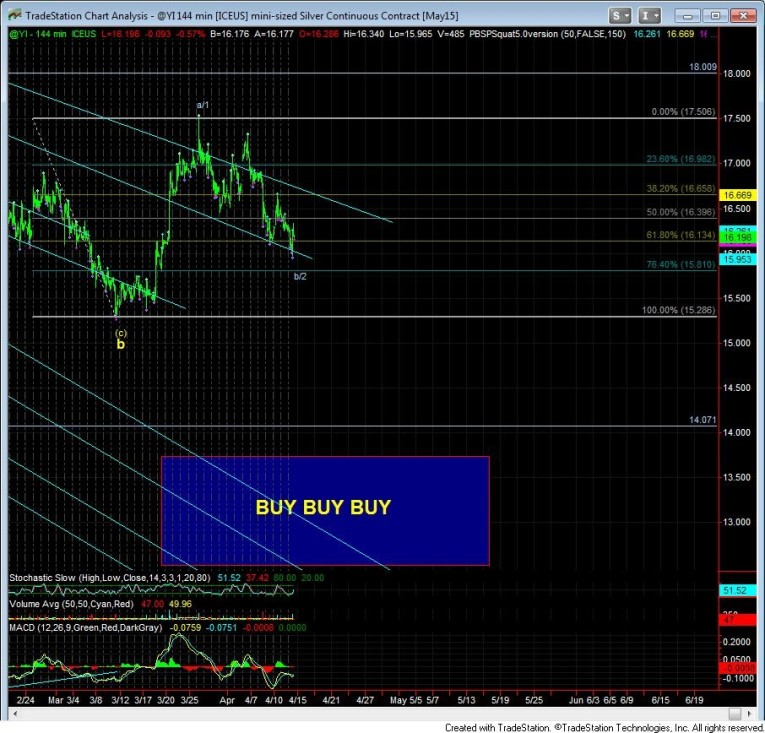Click the 0.2000 MACD axis label

point(738,642)
